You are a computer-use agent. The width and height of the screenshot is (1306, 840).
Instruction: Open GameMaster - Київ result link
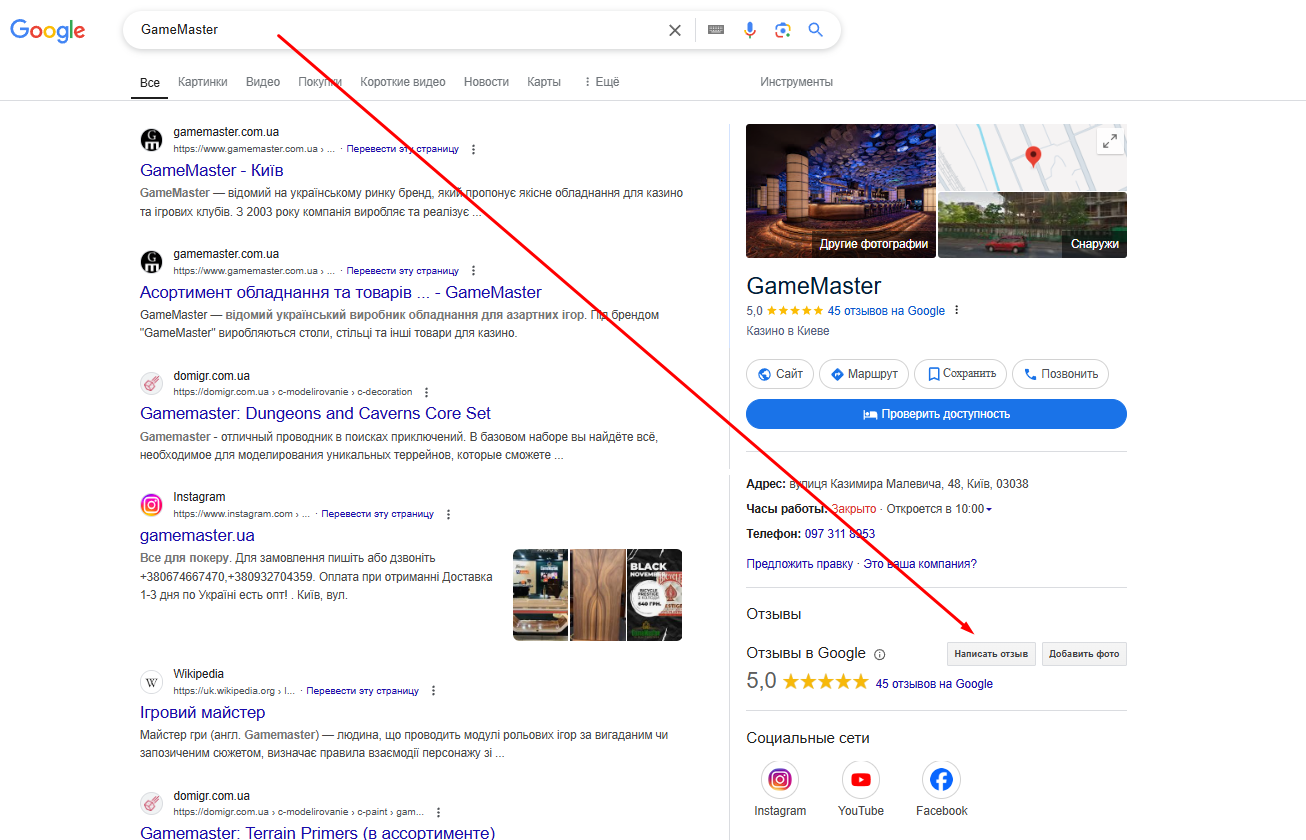click(212, 170)
